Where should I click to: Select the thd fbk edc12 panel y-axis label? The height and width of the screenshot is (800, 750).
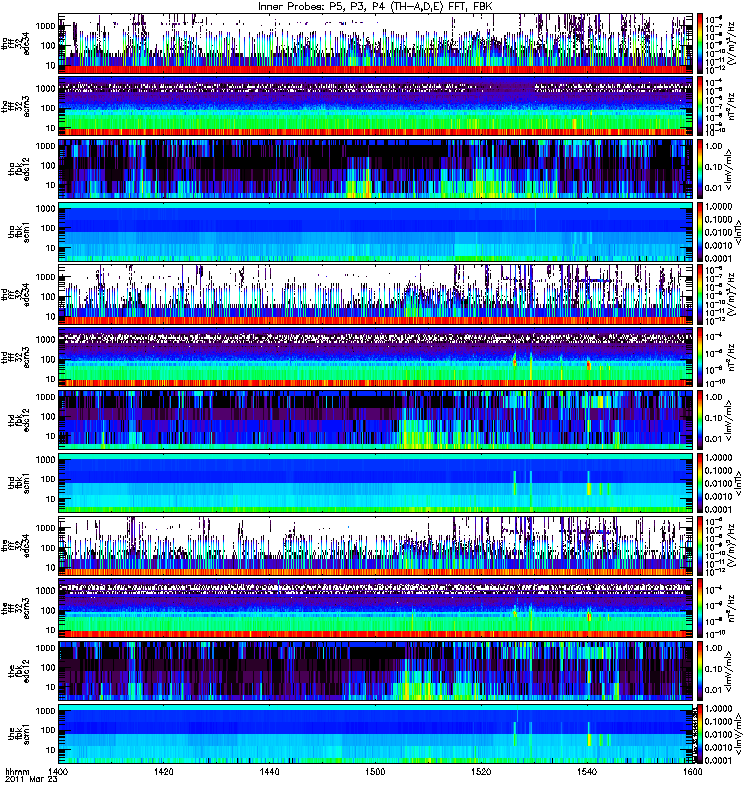[18, 420]
